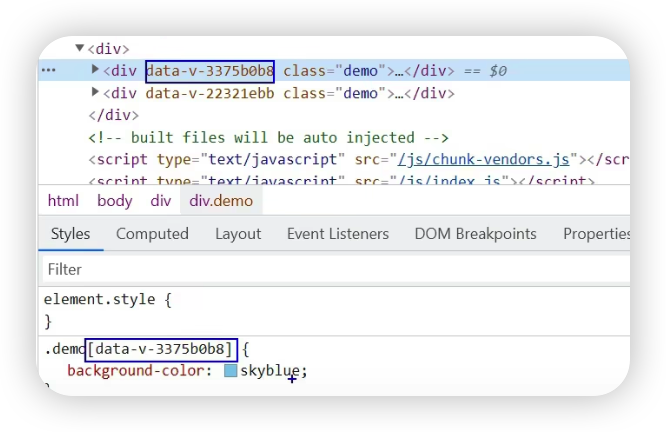Select the div breadcrumb
Screen dimensions: 666x432
tap(161, 200)
